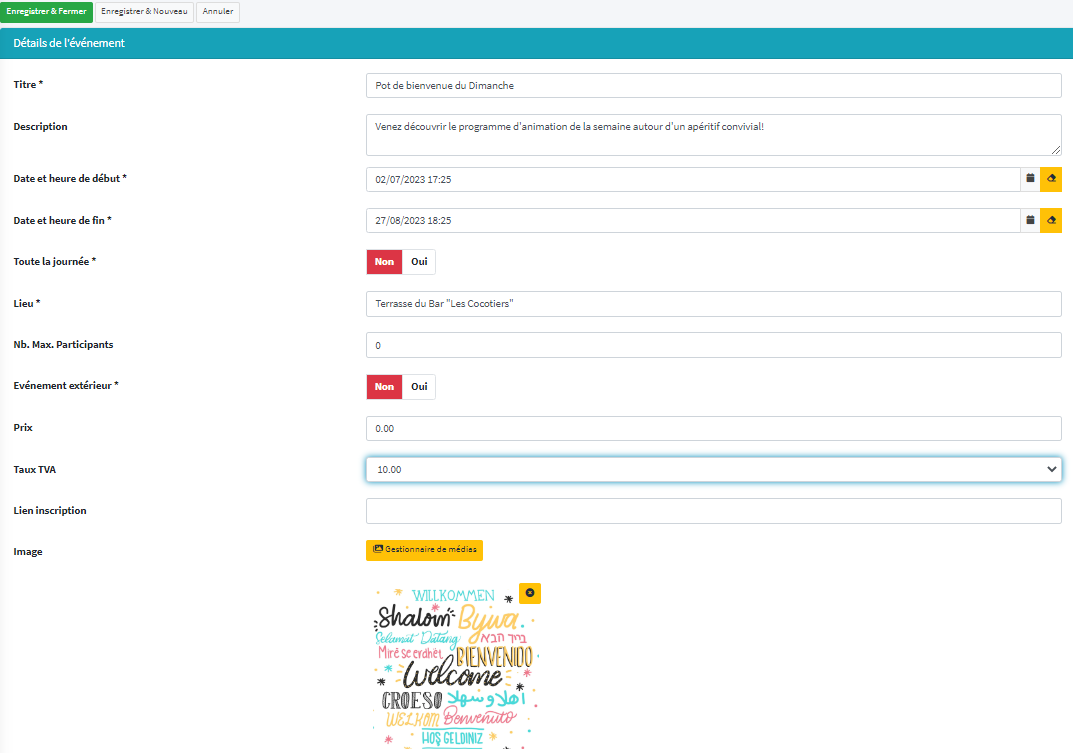Expand the Taux TVA dropdown
1073x753 pixels.
click(713, 469)
